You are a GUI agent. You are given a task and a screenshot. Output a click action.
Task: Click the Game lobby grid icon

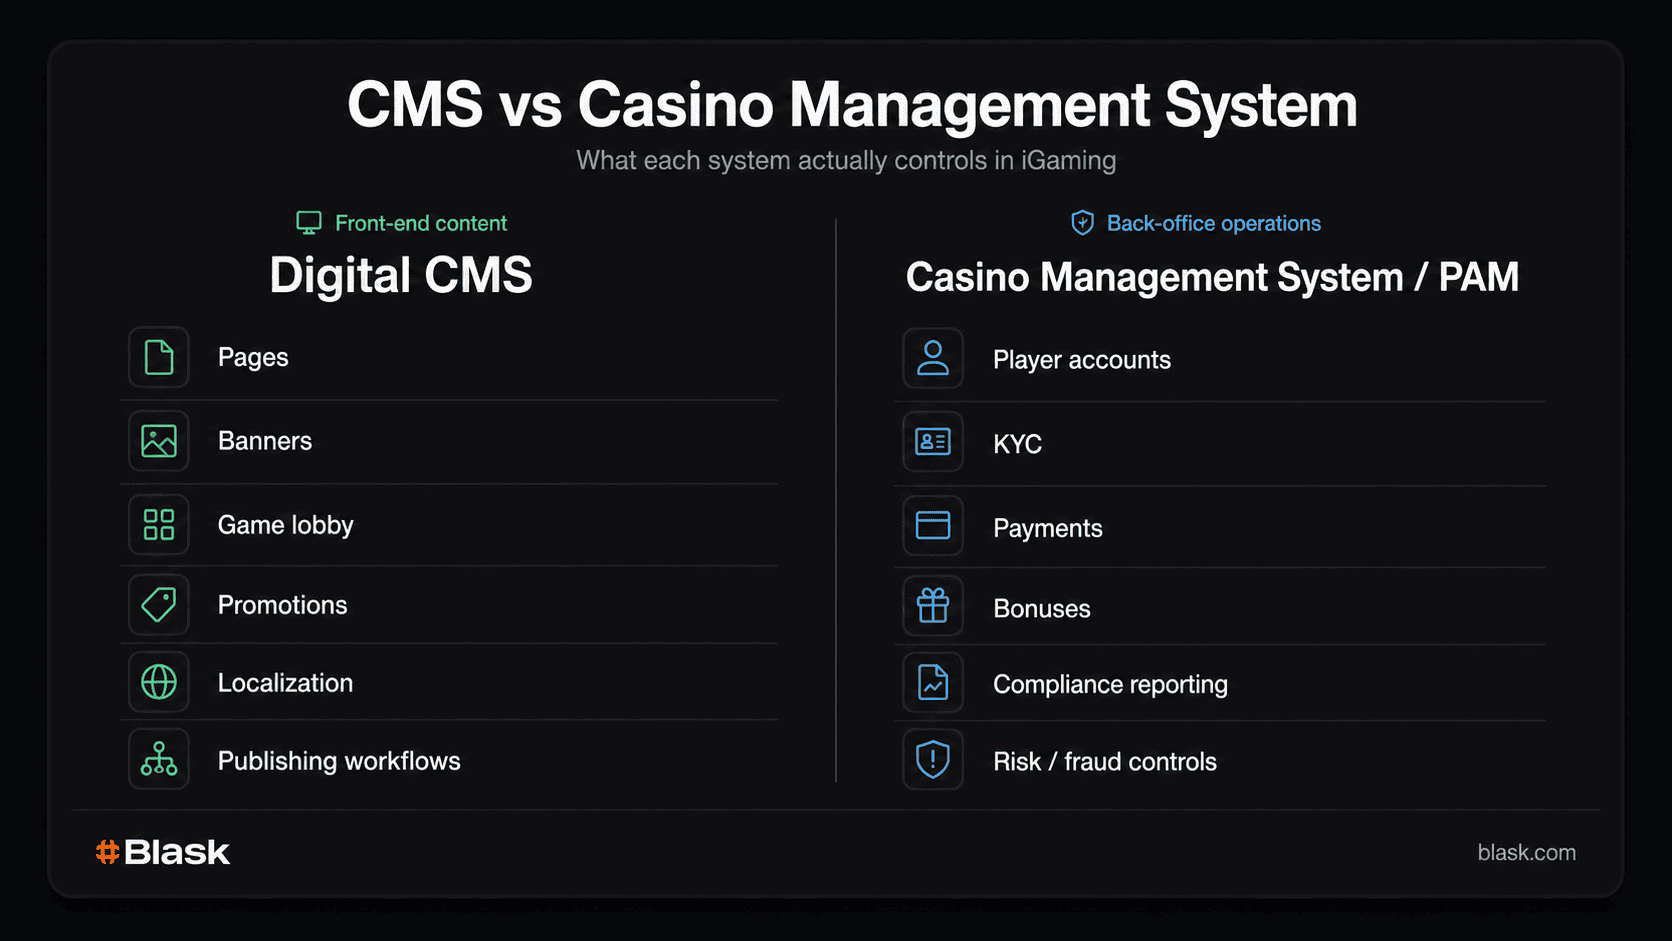(159, 525)
